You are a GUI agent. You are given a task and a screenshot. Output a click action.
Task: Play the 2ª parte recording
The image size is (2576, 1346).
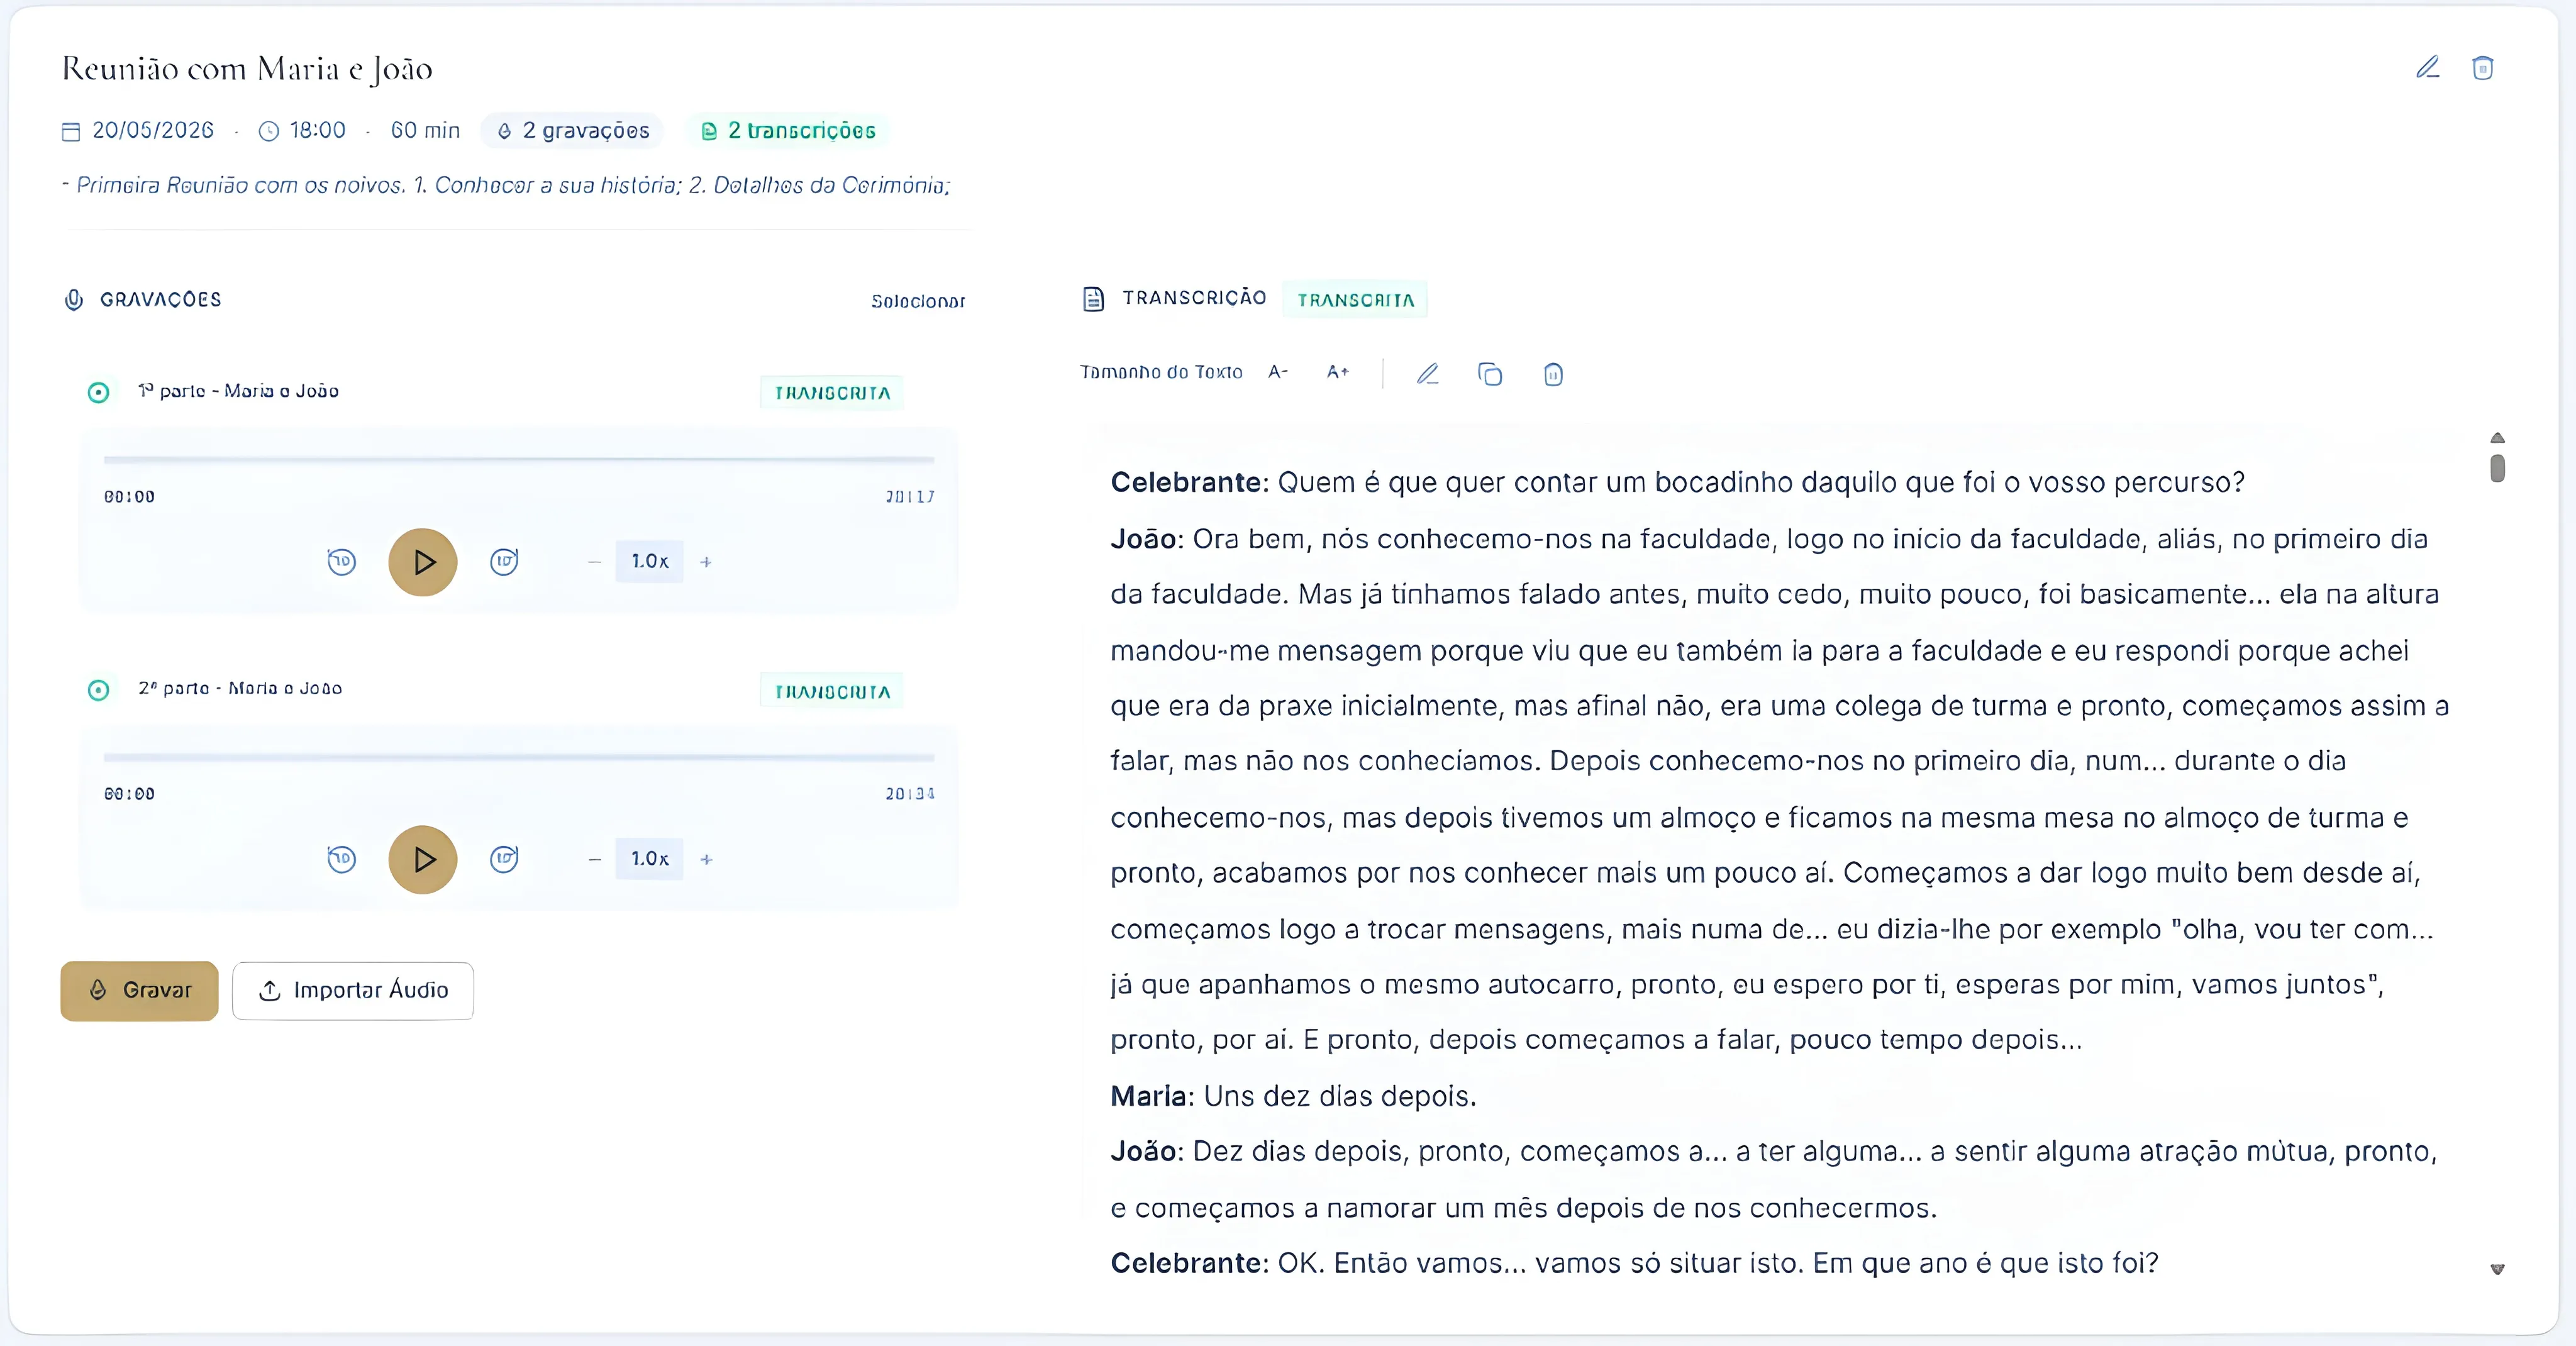click(x=423, y=859)
